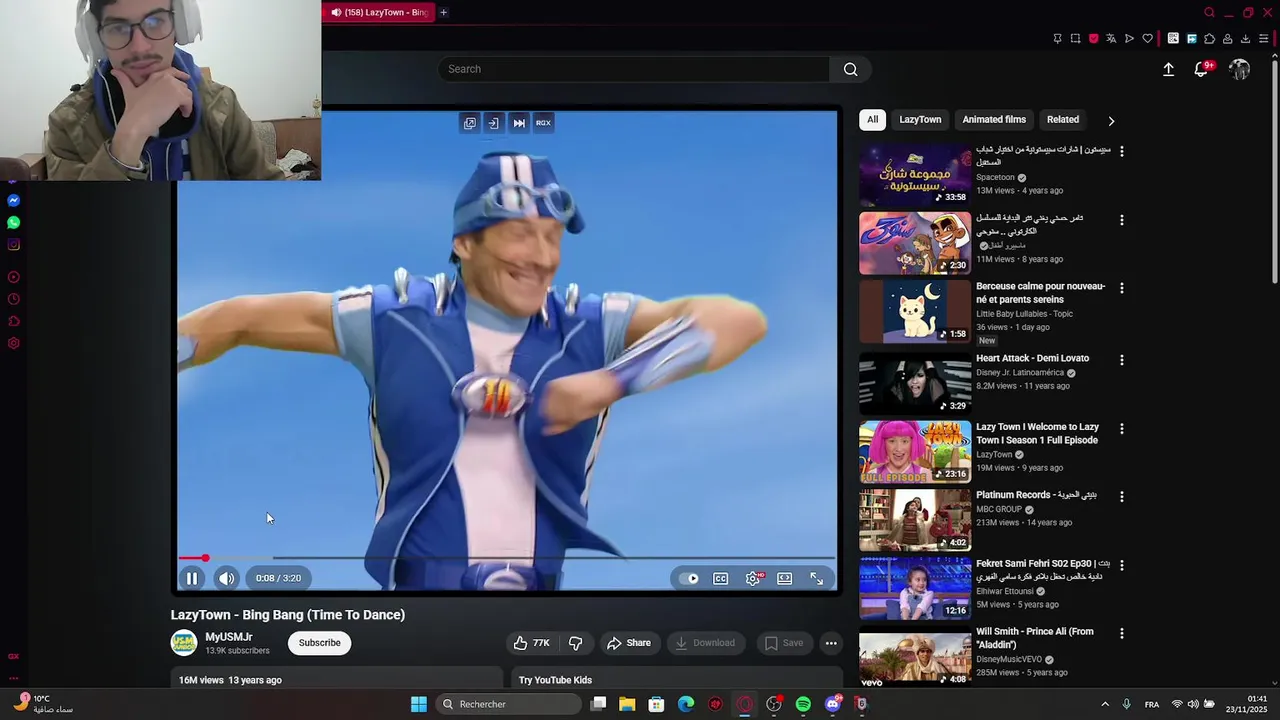
Task: Open the YouTube upload/create icon
Action: [1168, 69]
